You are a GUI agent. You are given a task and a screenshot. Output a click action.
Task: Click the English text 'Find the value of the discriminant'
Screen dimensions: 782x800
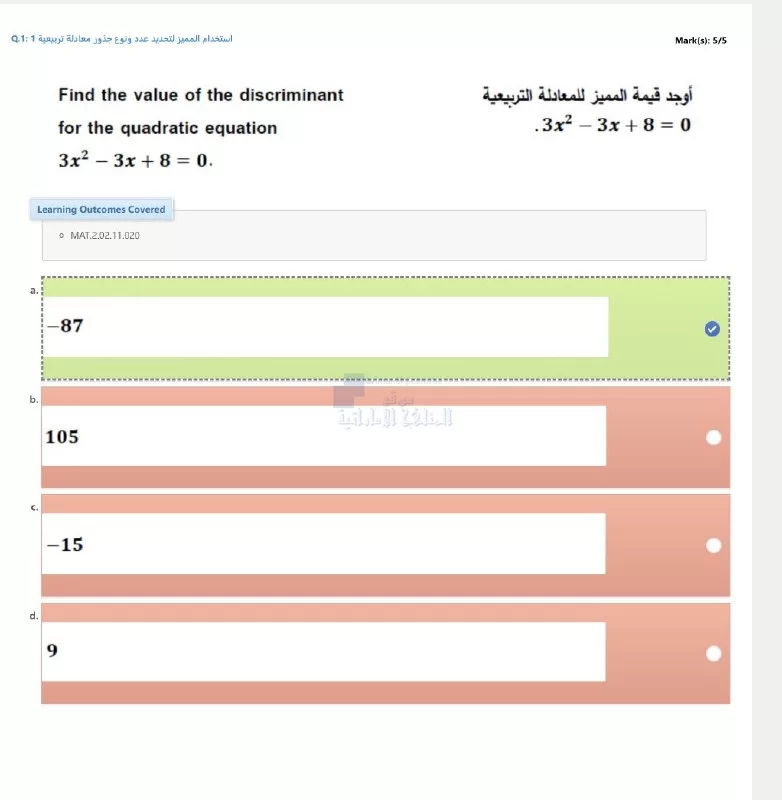pyautogui.click(x=201, y=95)
